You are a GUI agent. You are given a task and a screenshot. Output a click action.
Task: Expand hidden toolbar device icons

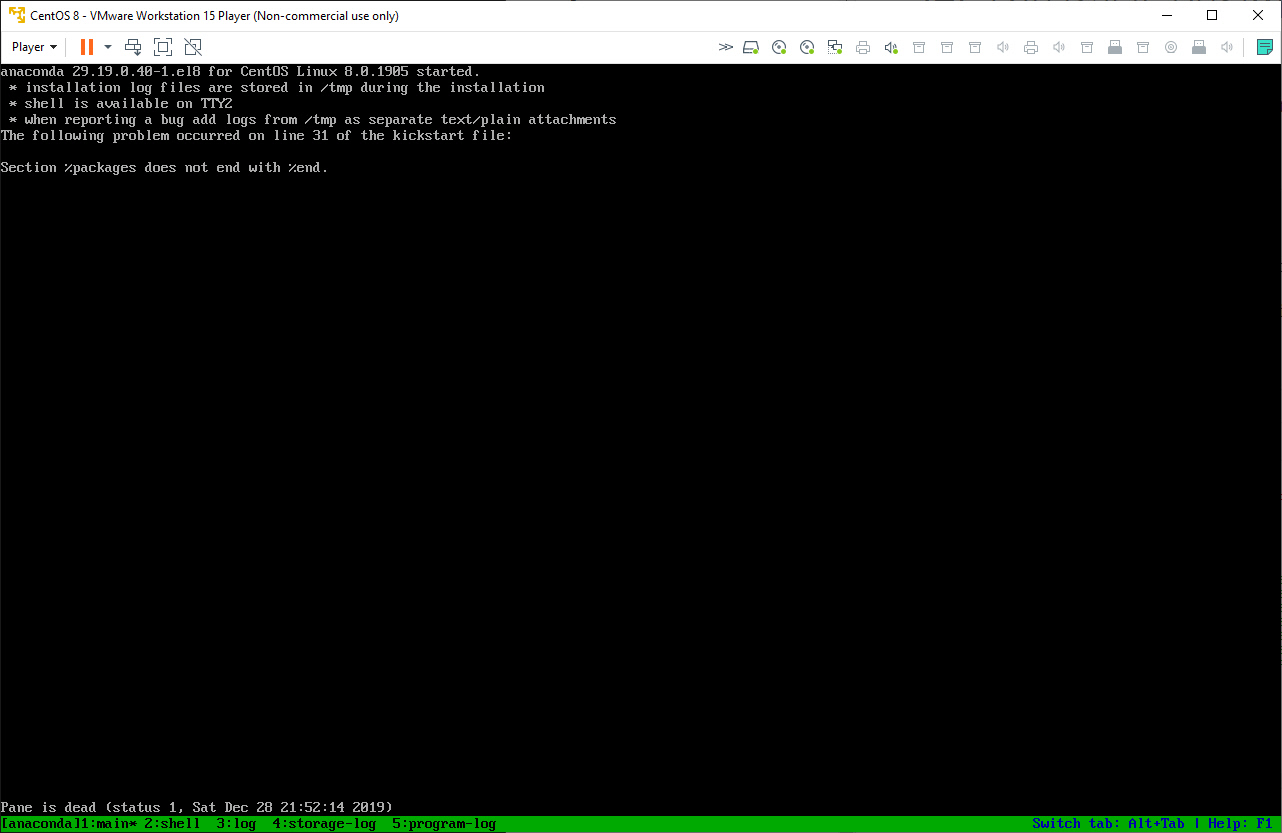pyautogui.click(x=725, y=46)
